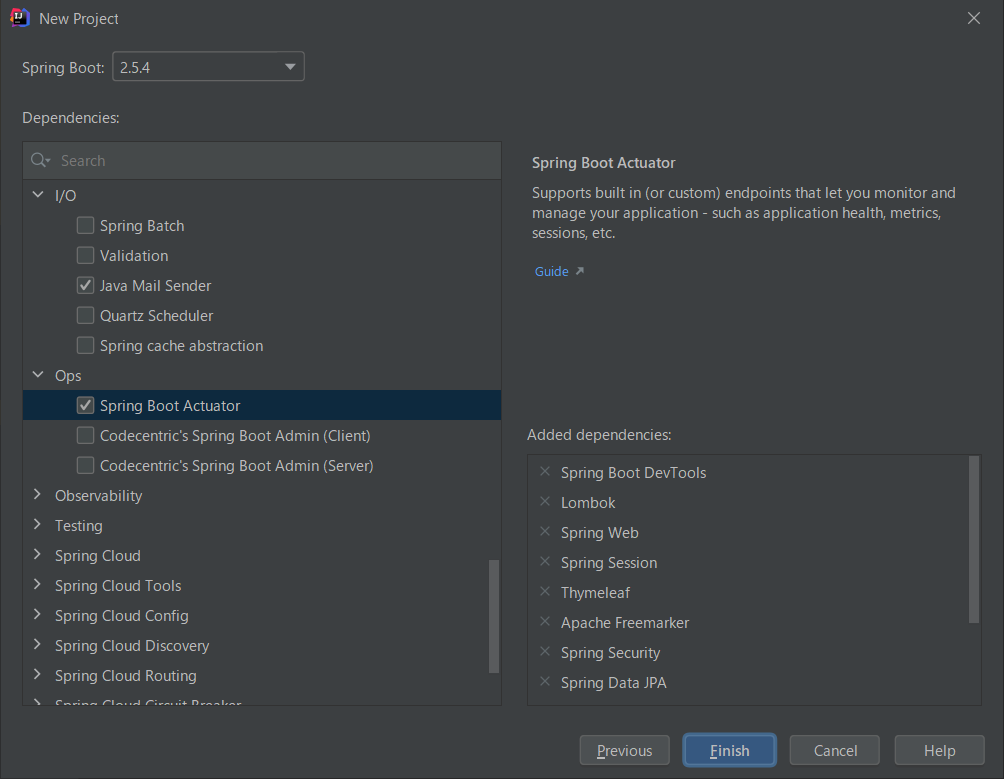The height and width of the screenshot is (779, 1004).
Task: Select the 'Validation' row label
Action: point(134,255)
